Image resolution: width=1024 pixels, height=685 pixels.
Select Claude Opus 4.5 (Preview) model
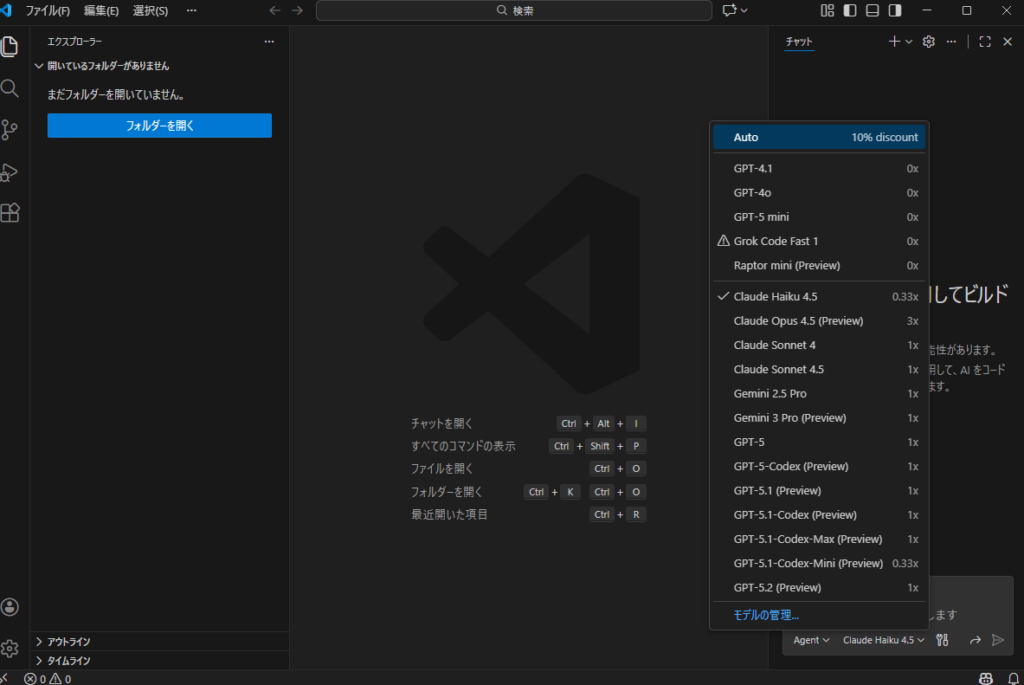tap(798, 321)
